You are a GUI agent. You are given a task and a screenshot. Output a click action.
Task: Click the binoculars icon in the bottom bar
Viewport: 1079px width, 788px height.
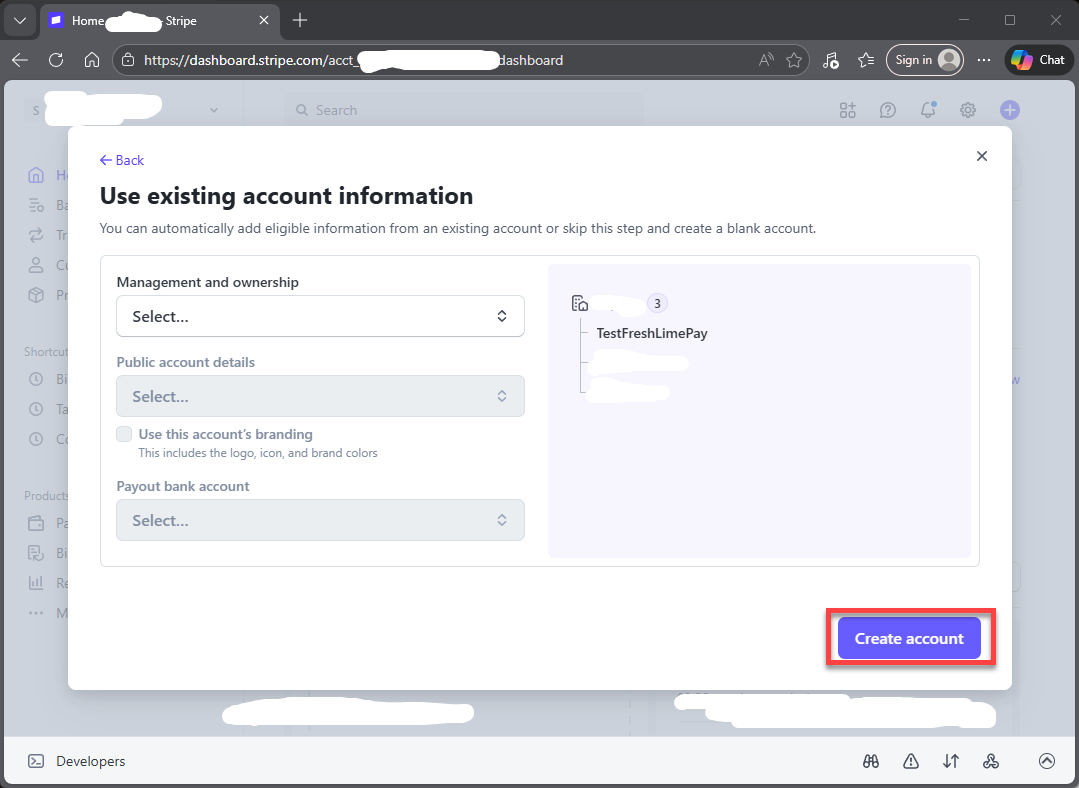871,761
